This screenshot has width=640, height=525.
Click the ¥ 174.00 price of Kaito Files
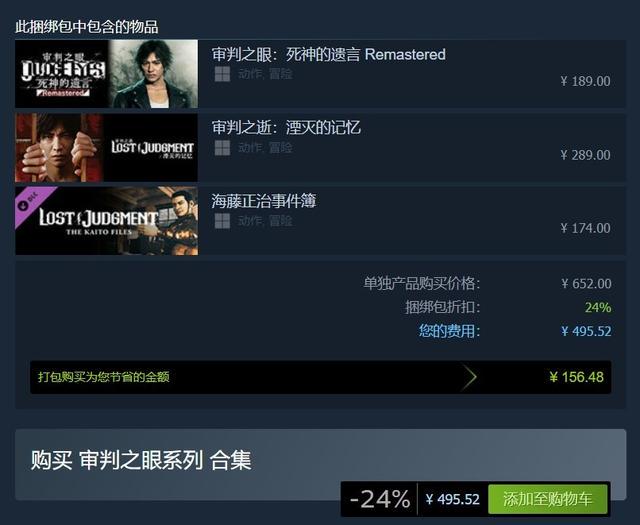point(586,228)
